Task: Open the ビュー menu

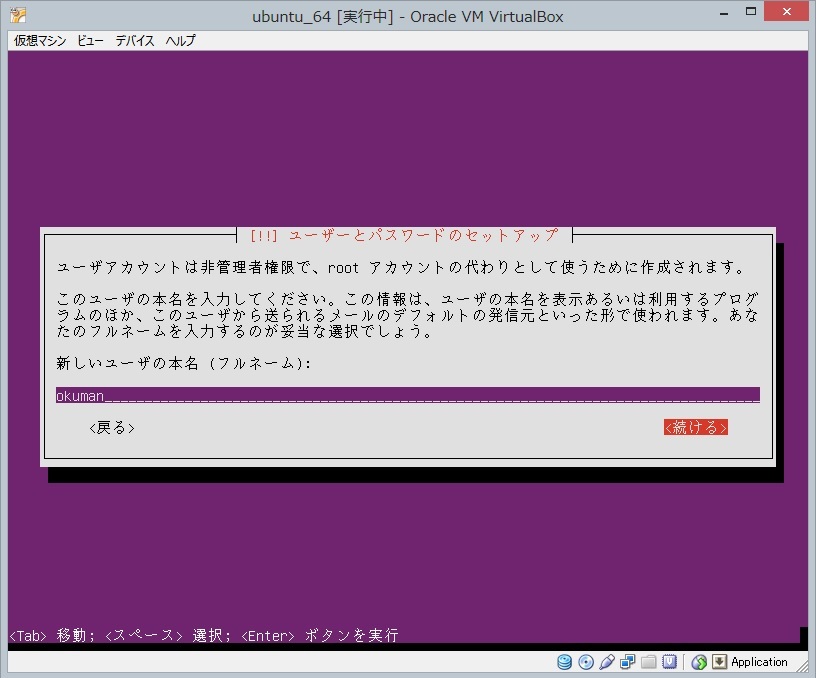Action: (x=90, y=41)
